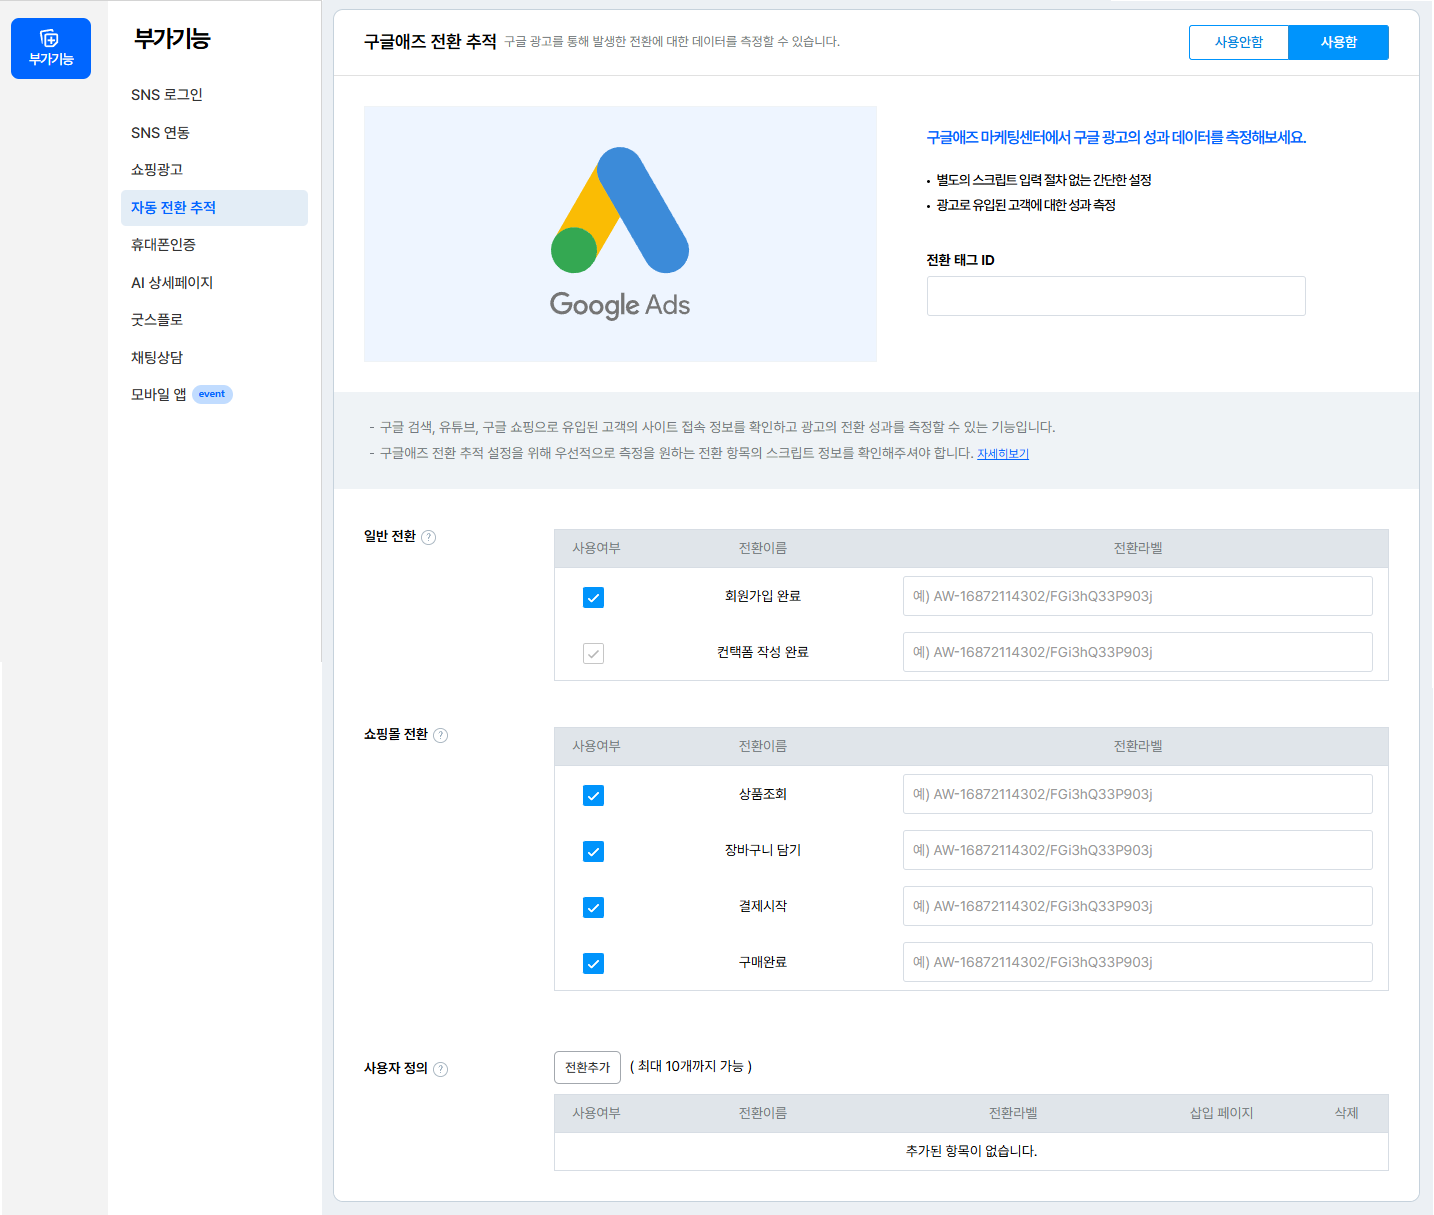
Task: Uncheck the 상품조회 checkbox
Action: click(593, 795)
